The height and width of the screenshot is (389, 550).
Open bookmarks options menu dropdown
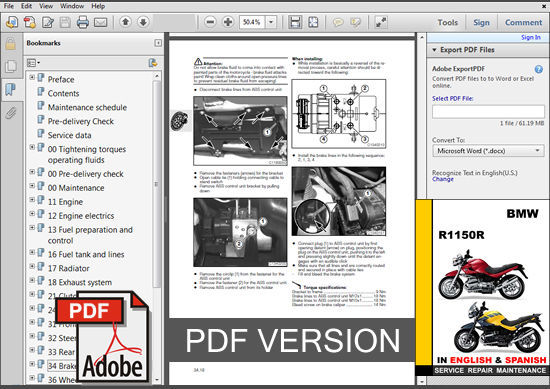[x=33, y=63]
